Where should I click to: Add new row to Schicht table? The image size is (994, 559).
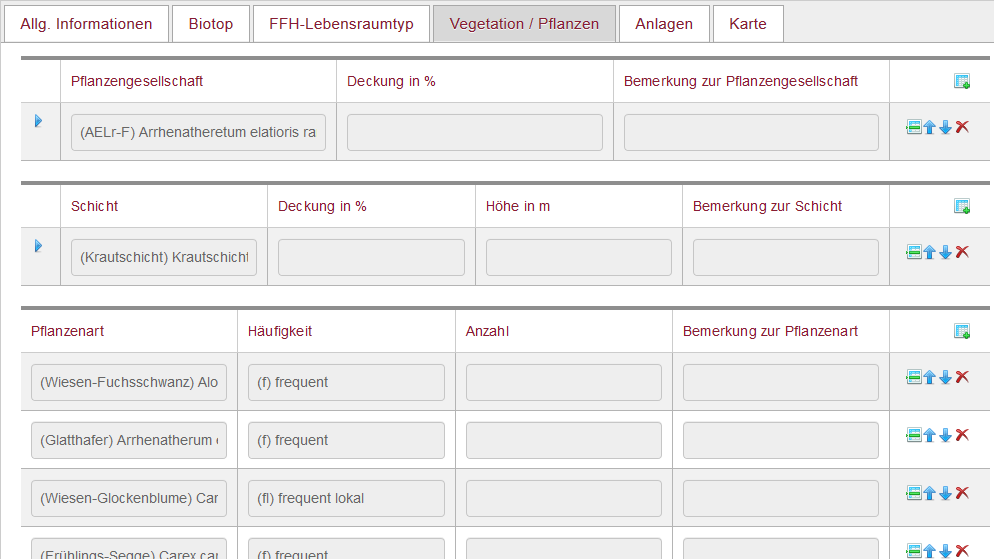(x=962, y=206)
